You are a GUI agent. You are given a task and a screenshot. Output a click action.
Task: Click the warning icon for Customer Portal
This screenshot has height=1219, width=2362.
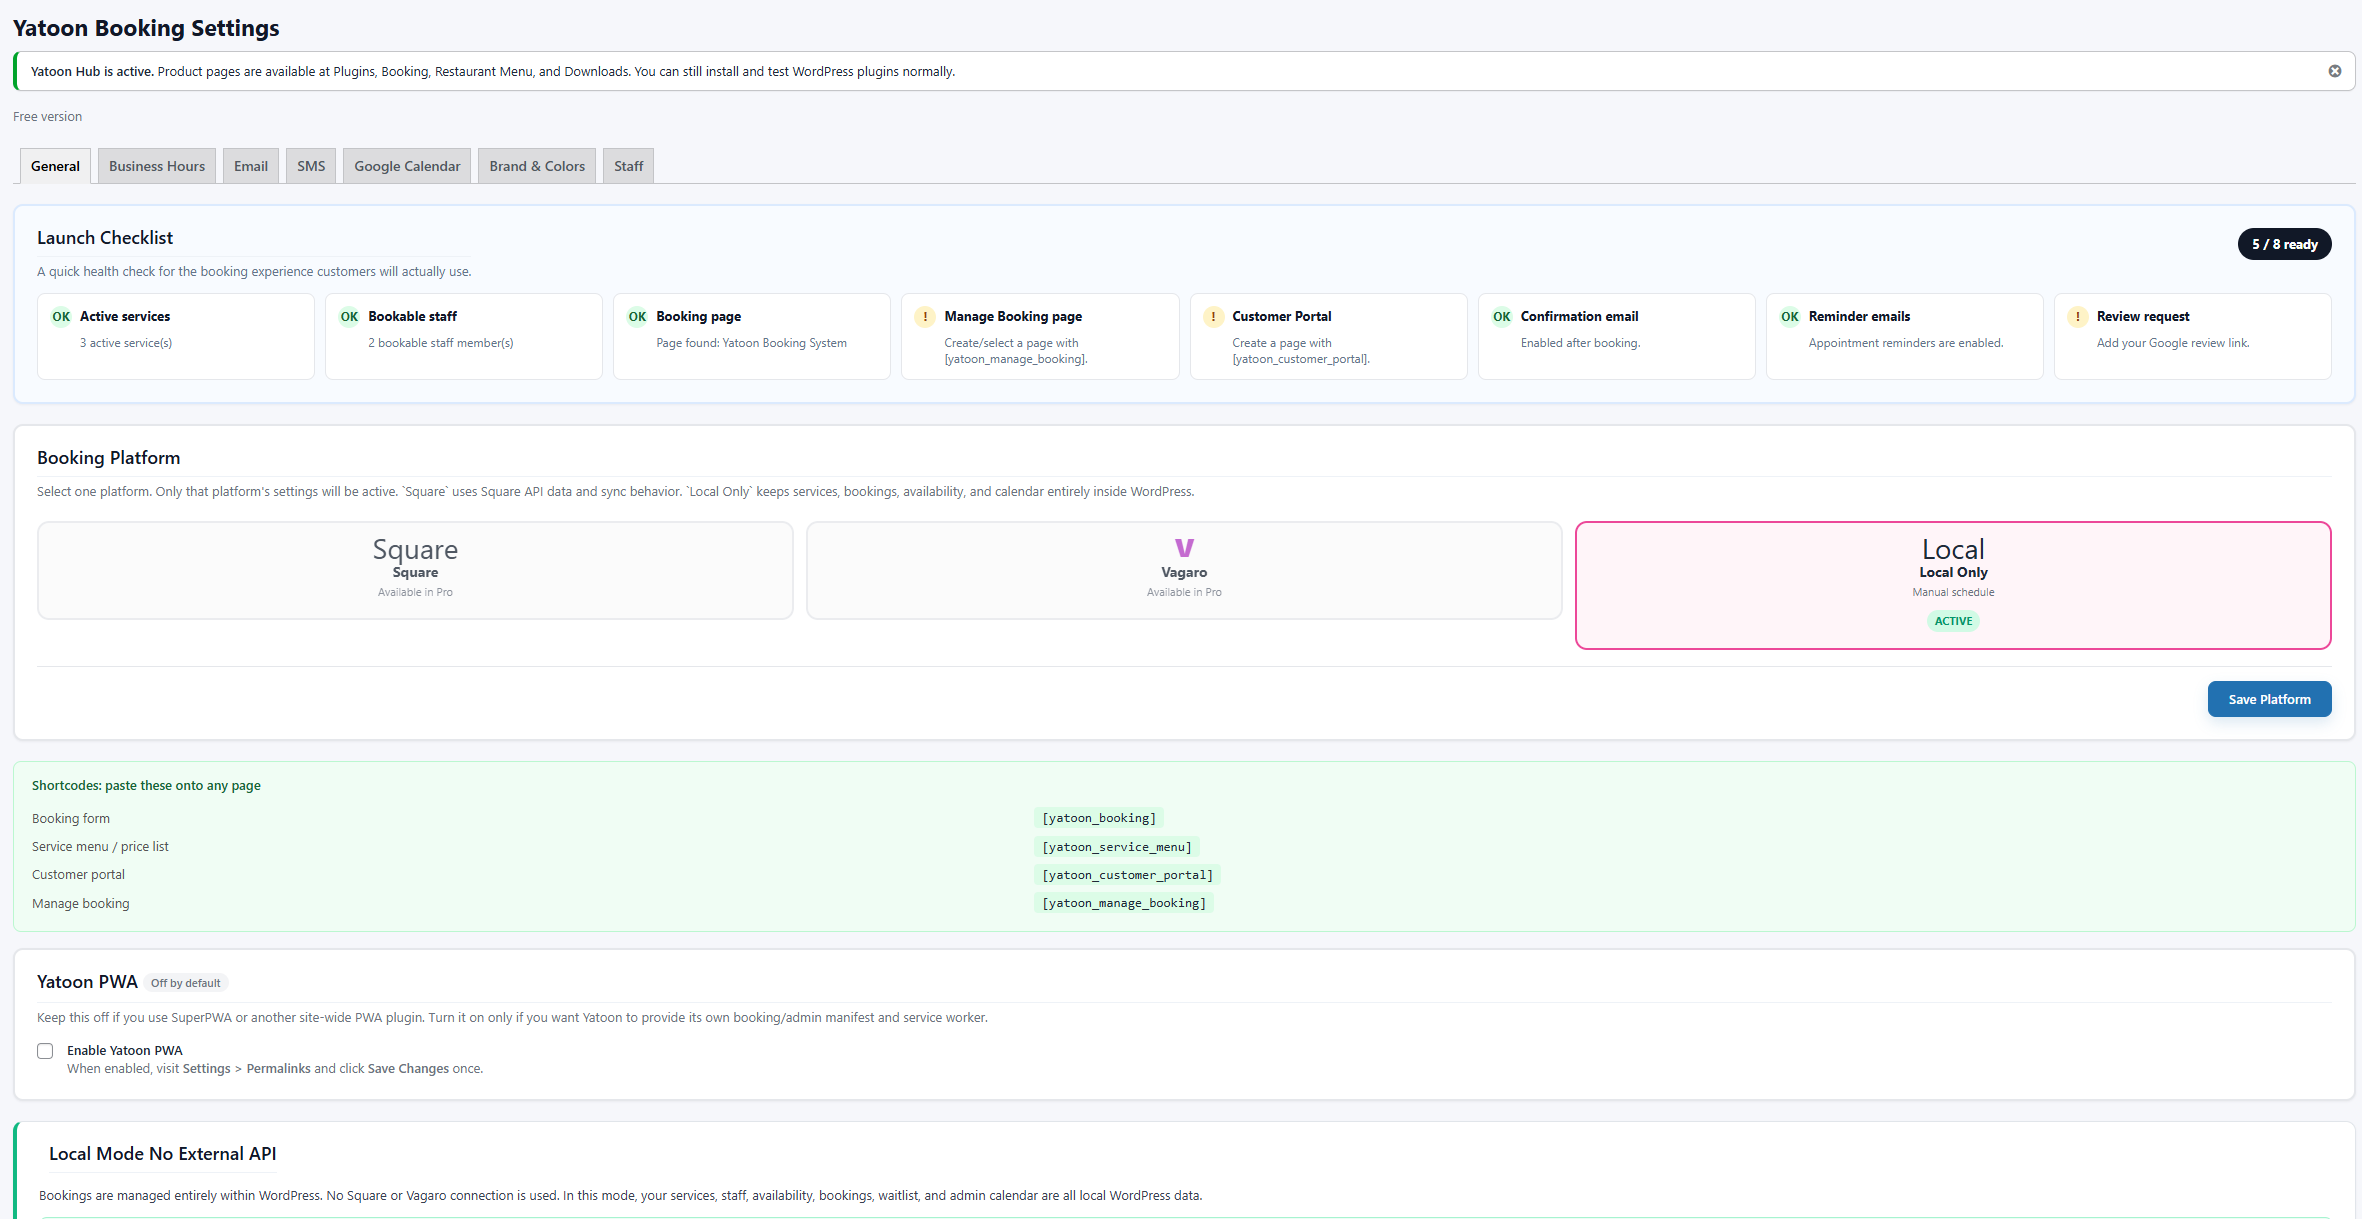pos(1213,317)
